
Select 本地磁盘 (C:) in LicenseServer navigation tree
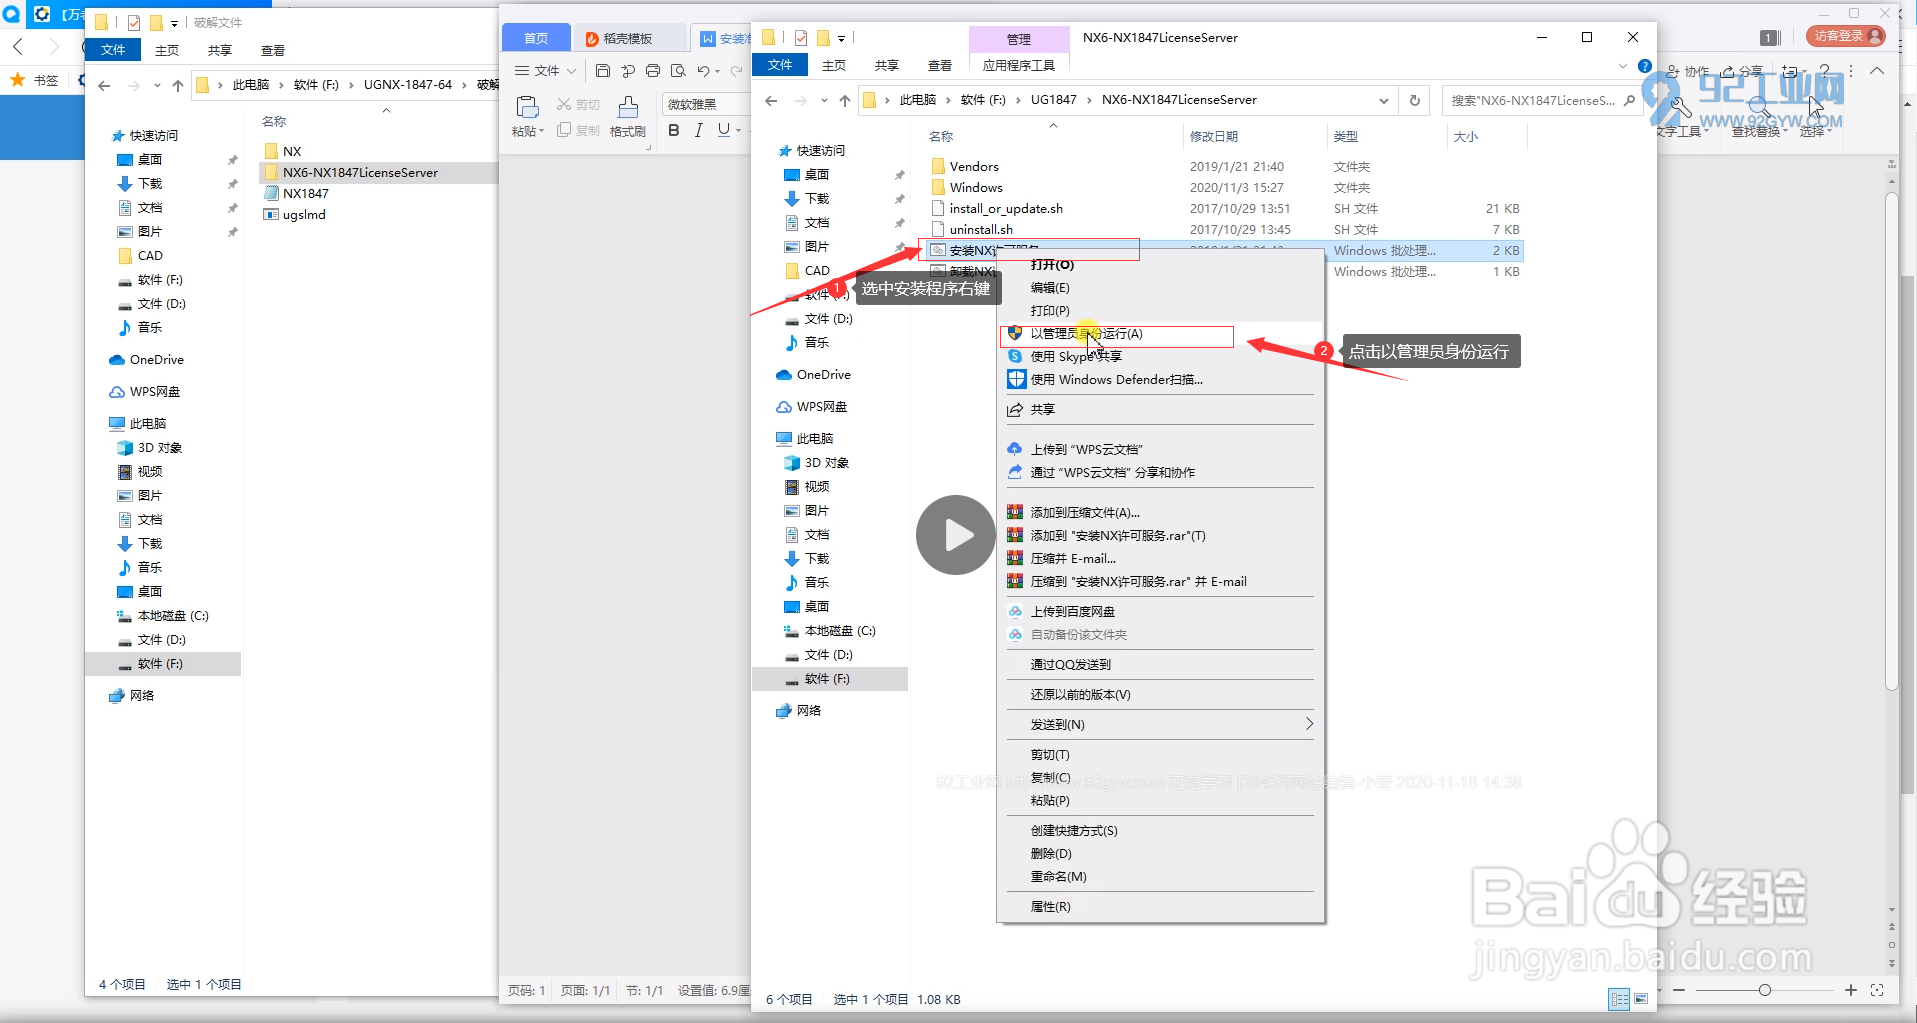839,631
